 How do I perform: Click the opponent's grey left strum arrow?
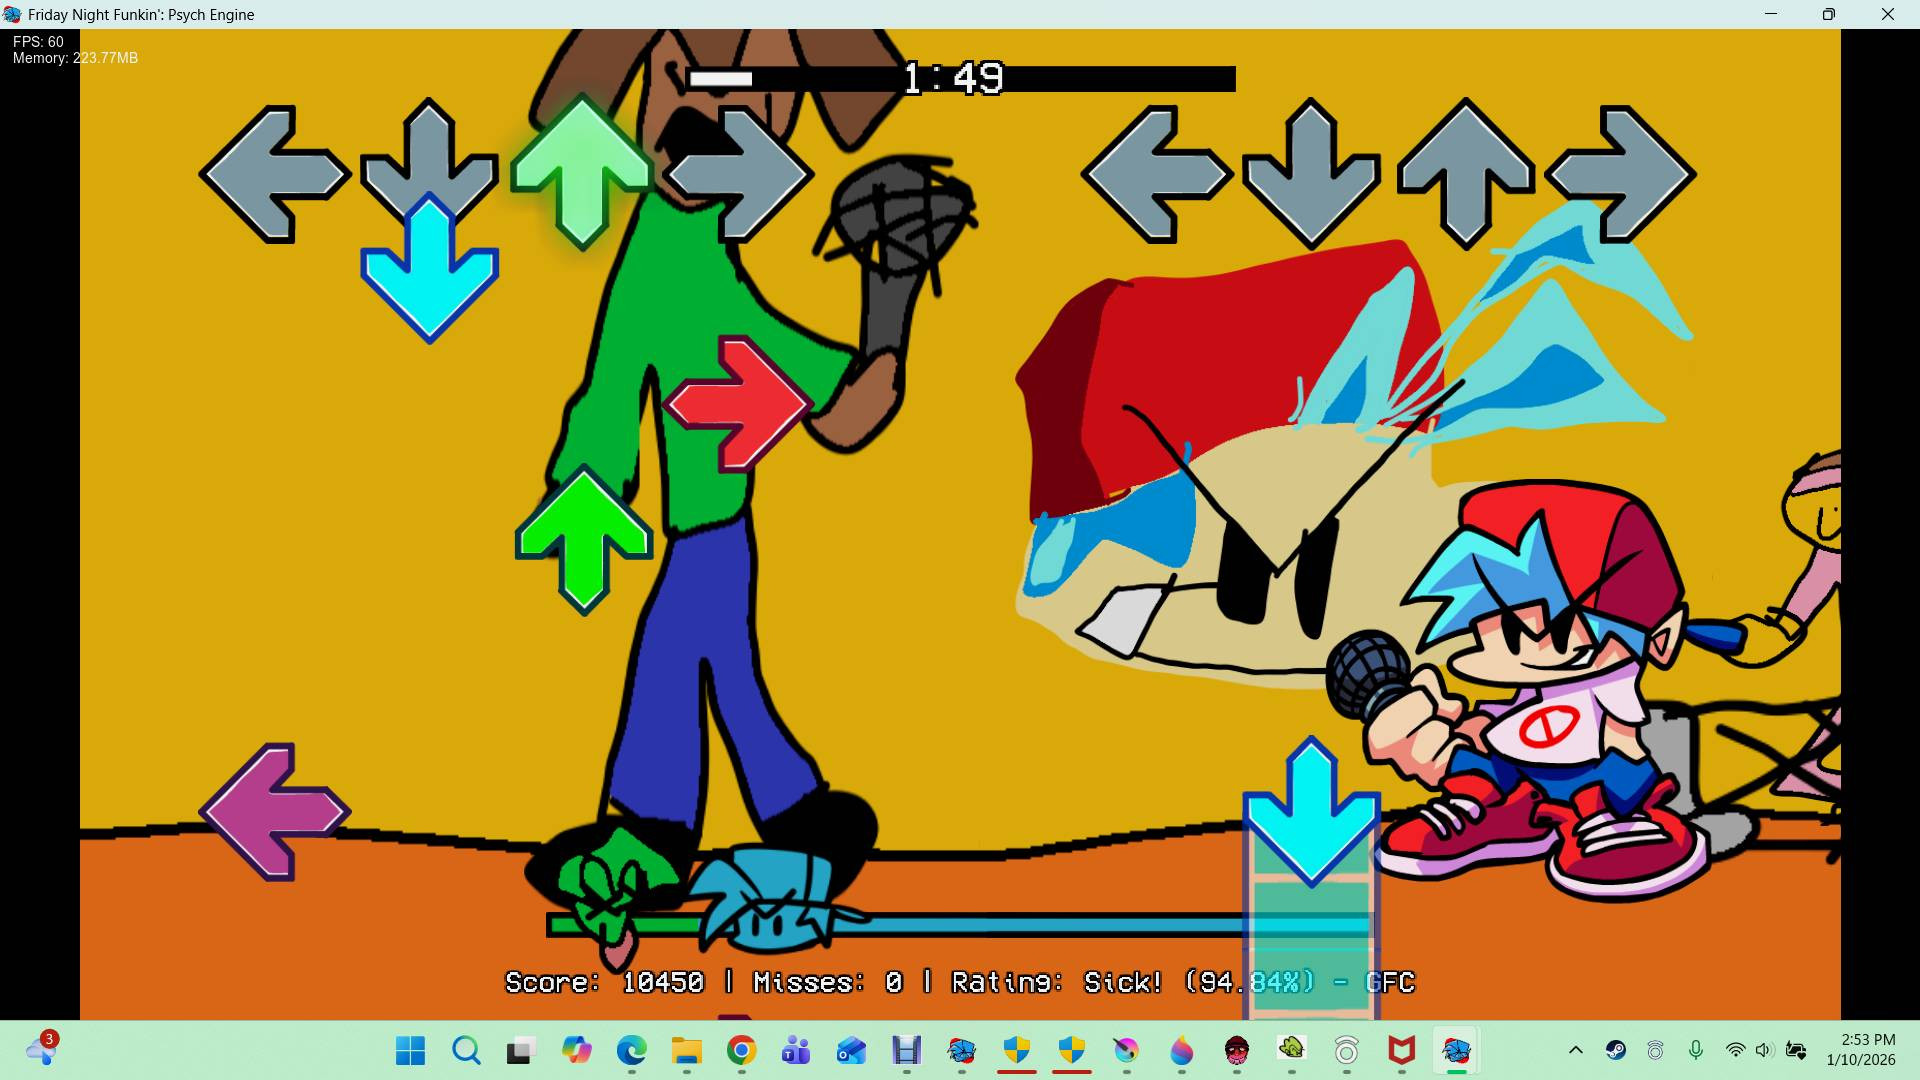pyautogui.click(x=274, y=174)
